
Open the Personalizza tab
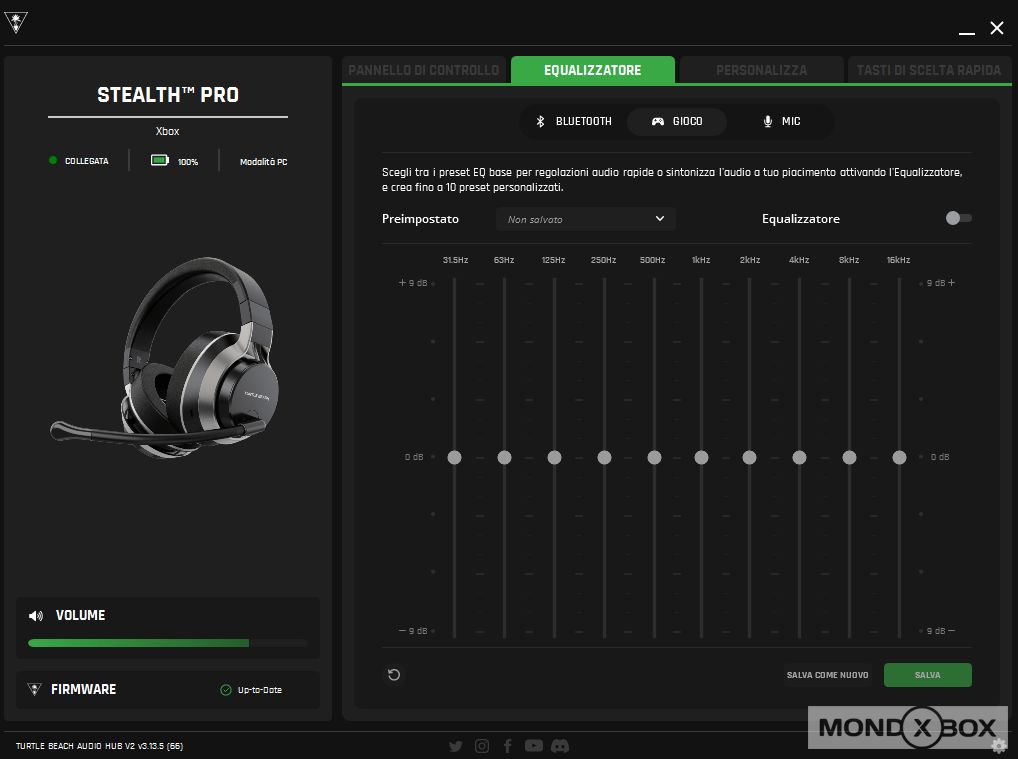click(761, 70)
